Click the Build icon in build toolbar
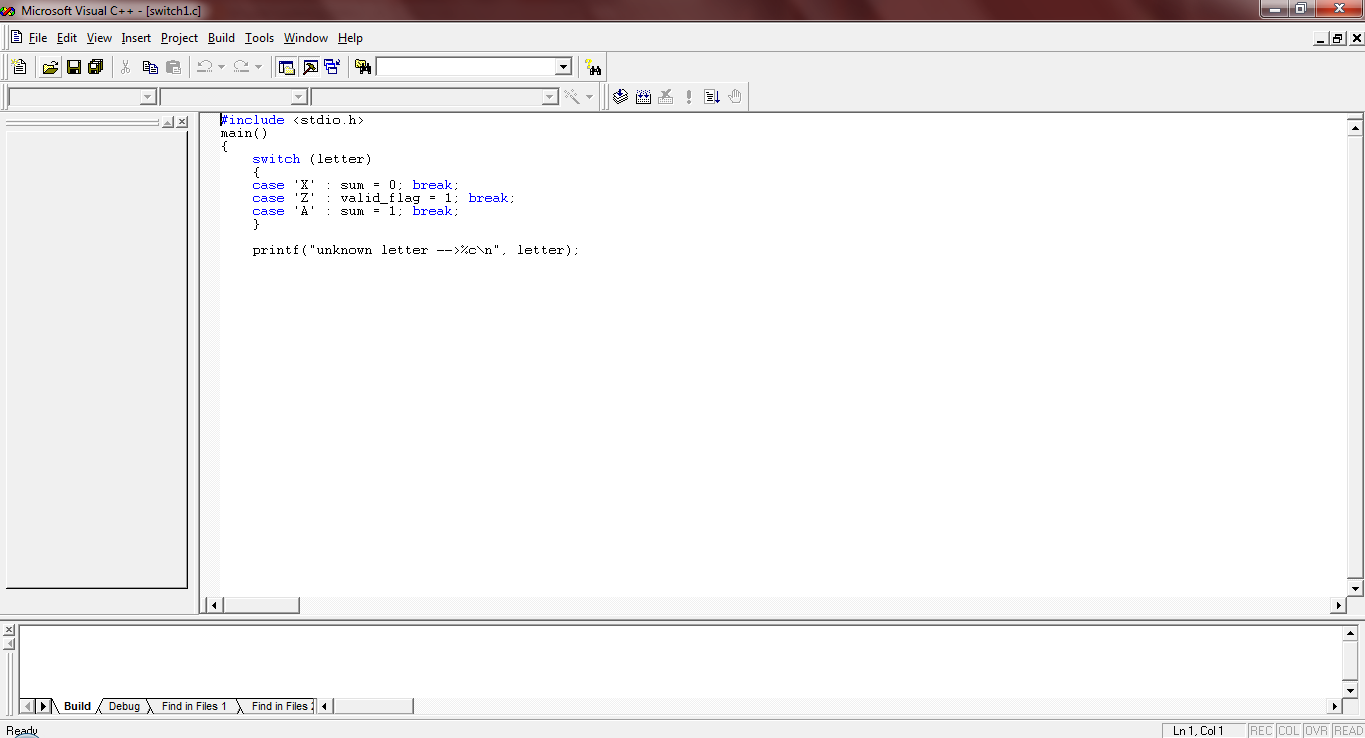 pyautogui.click(x=643, y=96)
